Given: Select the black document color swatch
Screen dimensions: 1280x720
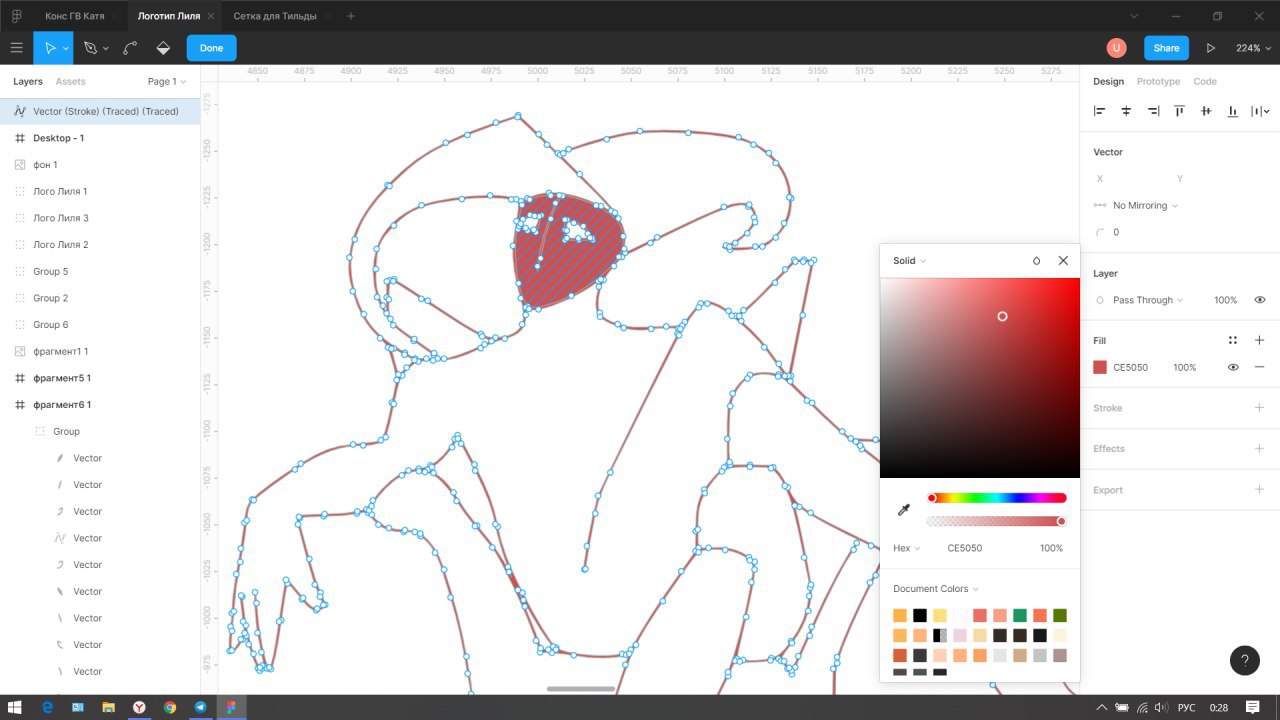Looking at the screenshot, I should click(920, 616).
